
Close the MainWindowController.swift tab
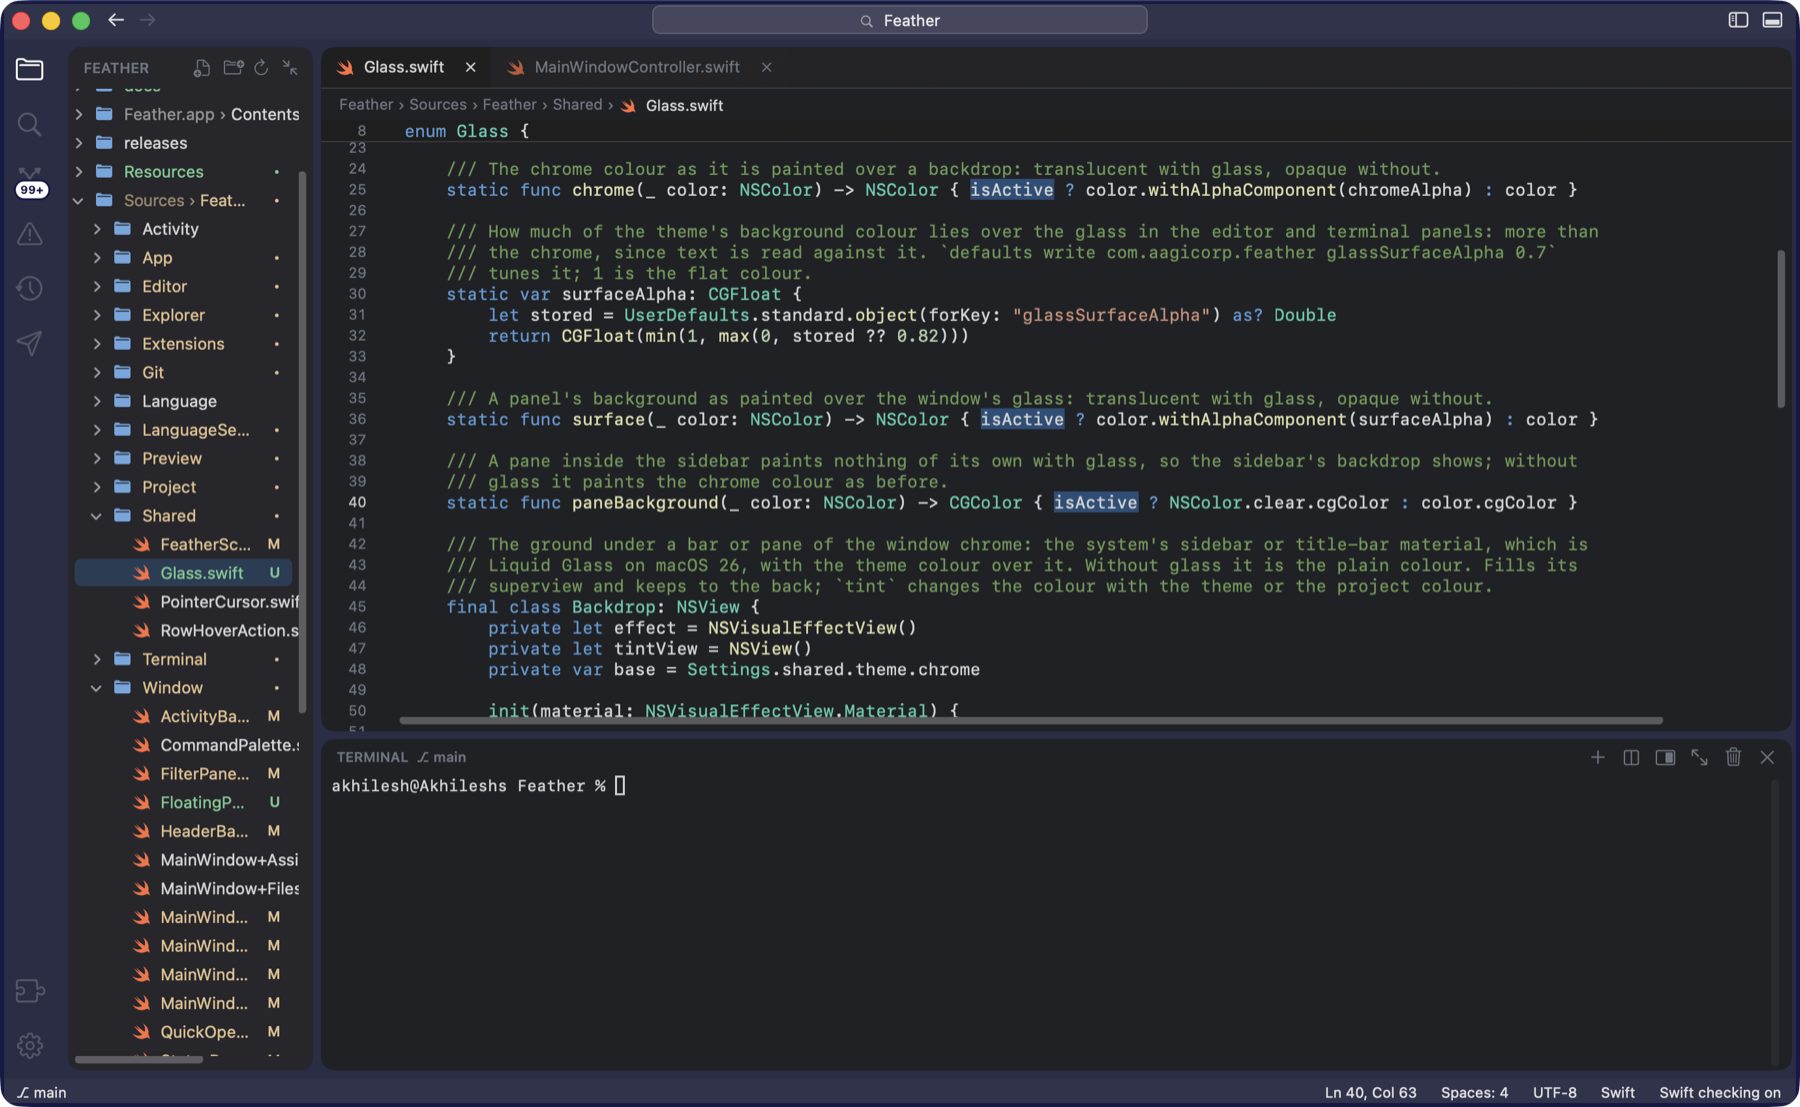(766, 67)
